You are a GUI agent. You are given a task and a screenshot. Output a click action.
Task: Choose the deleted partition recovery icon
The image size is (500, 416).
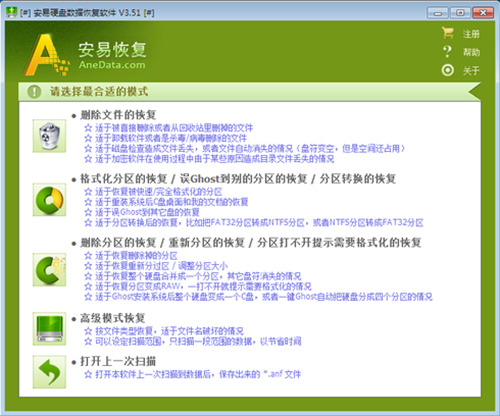49,270
